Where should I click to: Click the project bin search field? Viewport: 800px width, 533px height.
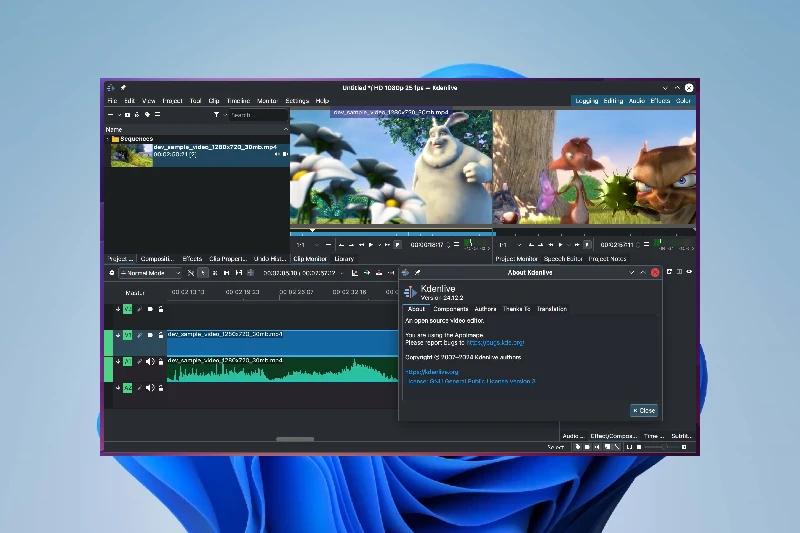[x=258, y=115]
